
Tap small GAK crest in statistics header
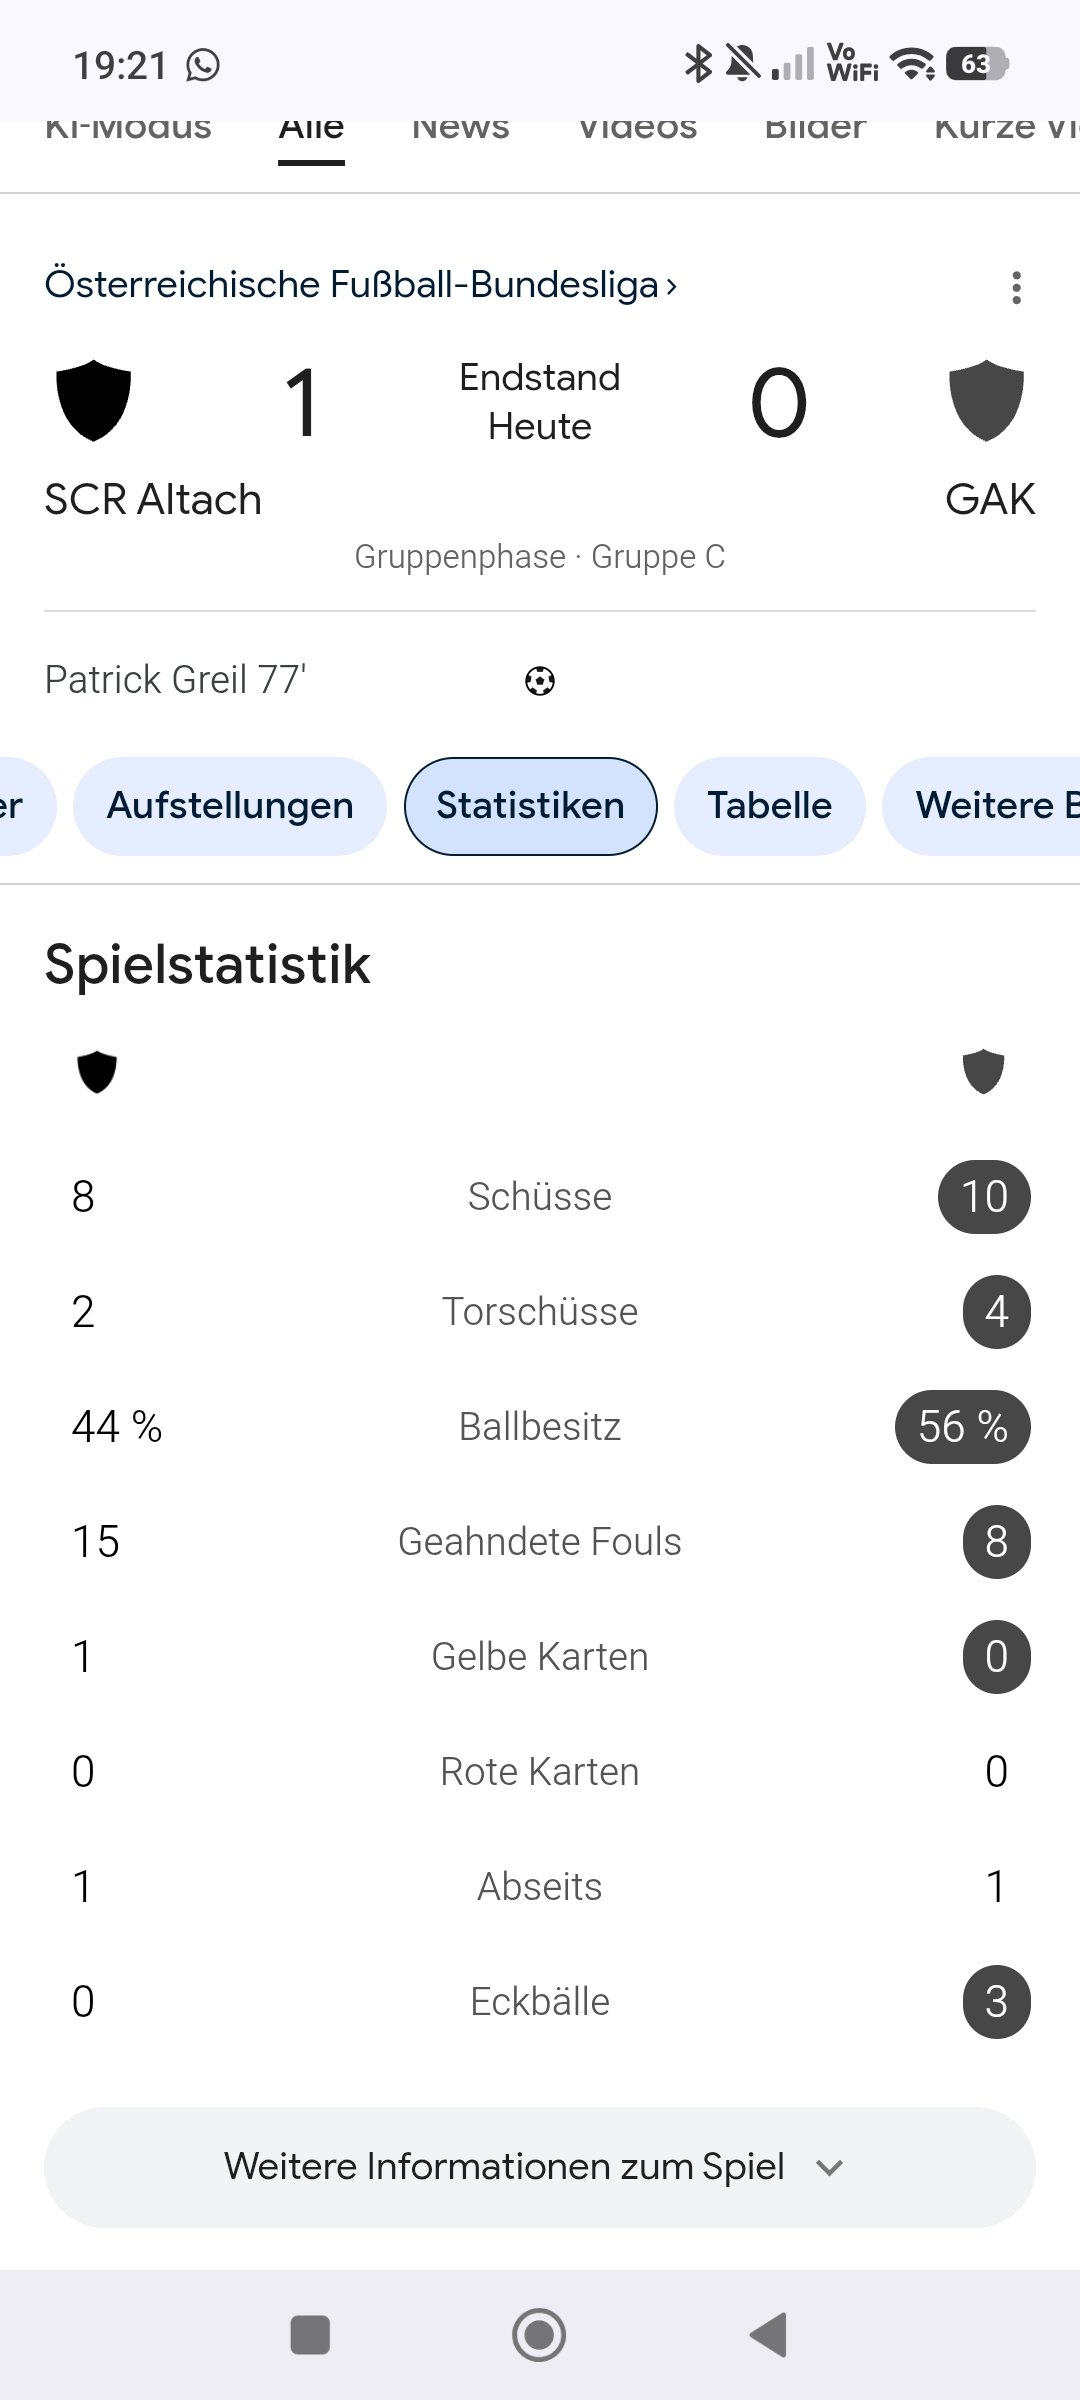(x=983, y=1072)
